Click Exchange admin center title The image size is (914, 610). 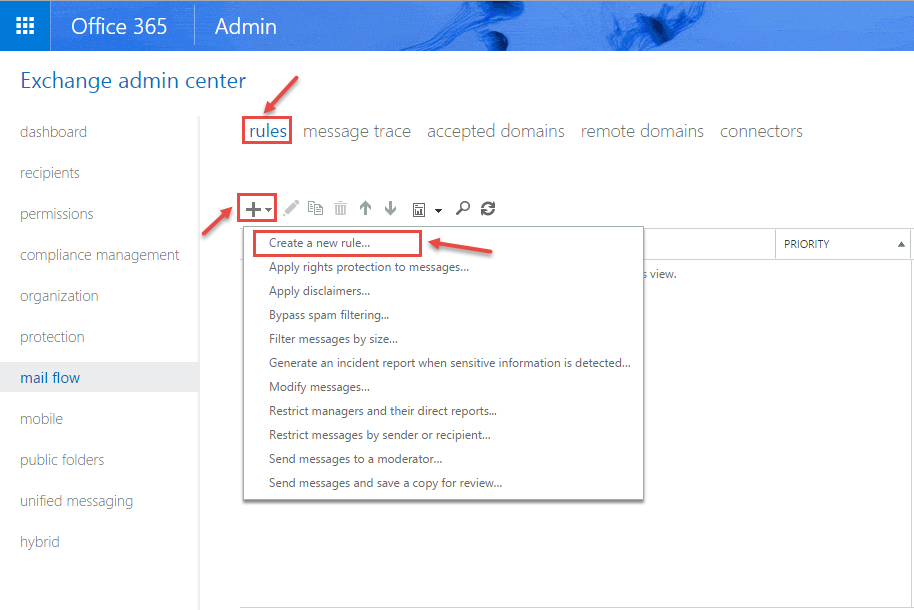click(133, 80)
